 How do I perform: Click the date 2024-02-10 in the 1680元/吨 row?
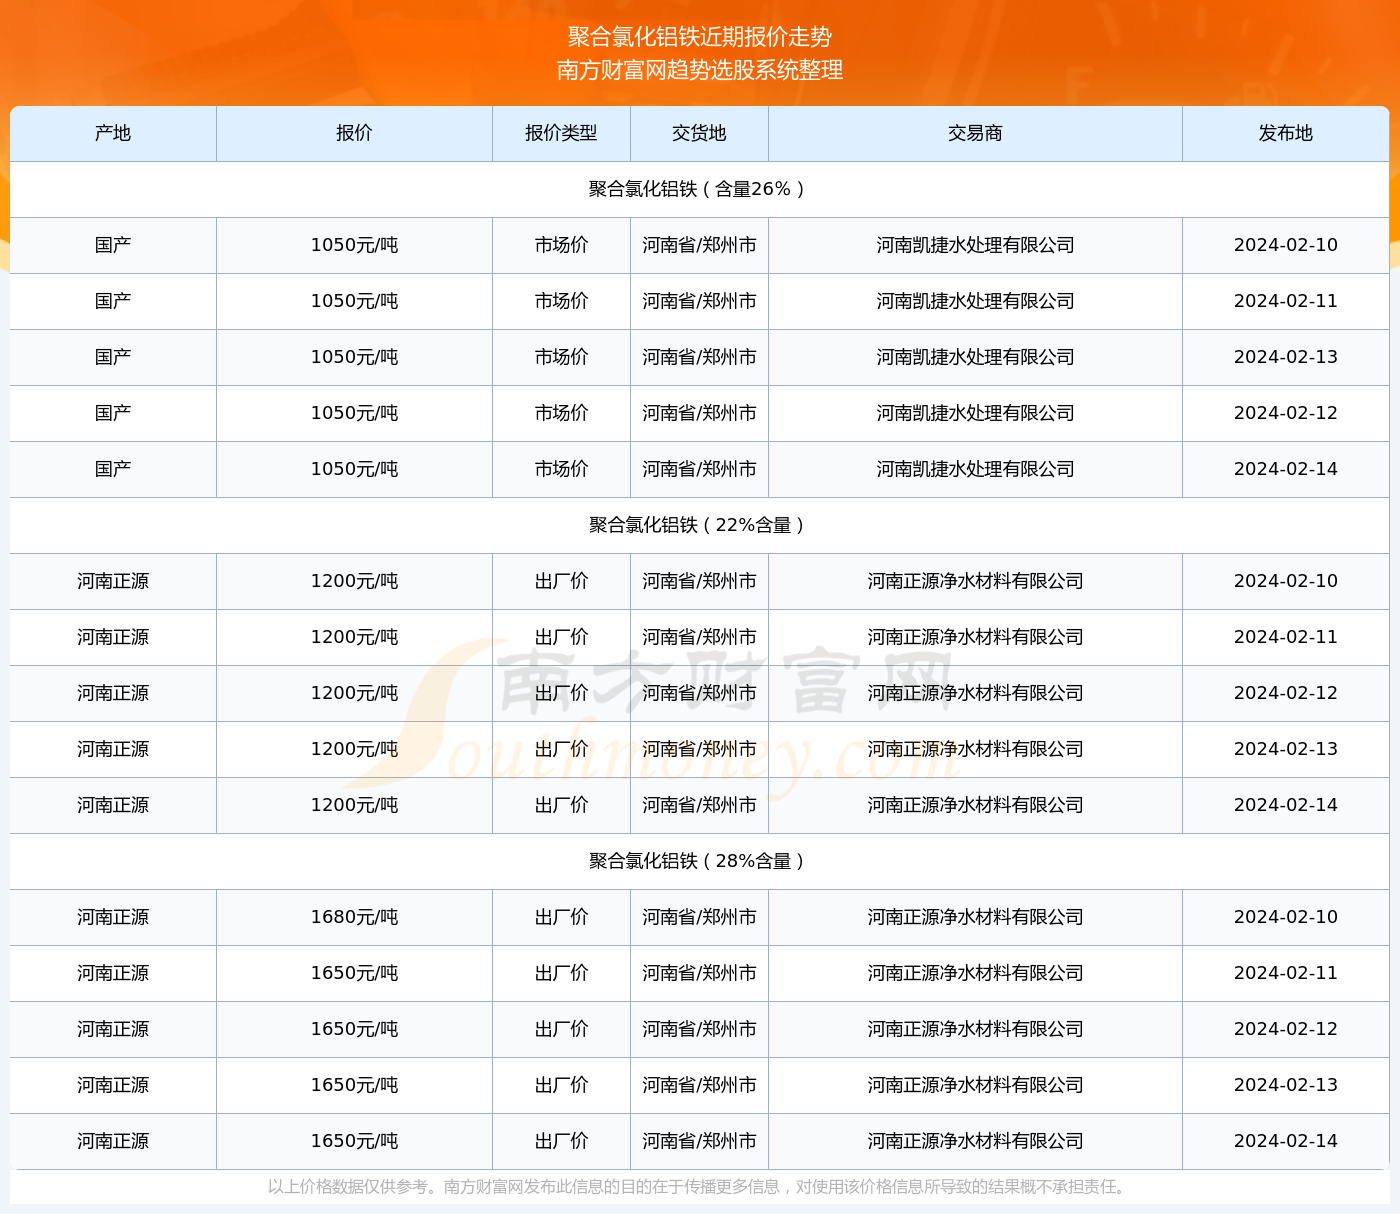pyautogui.click(x=1286, y=917)
